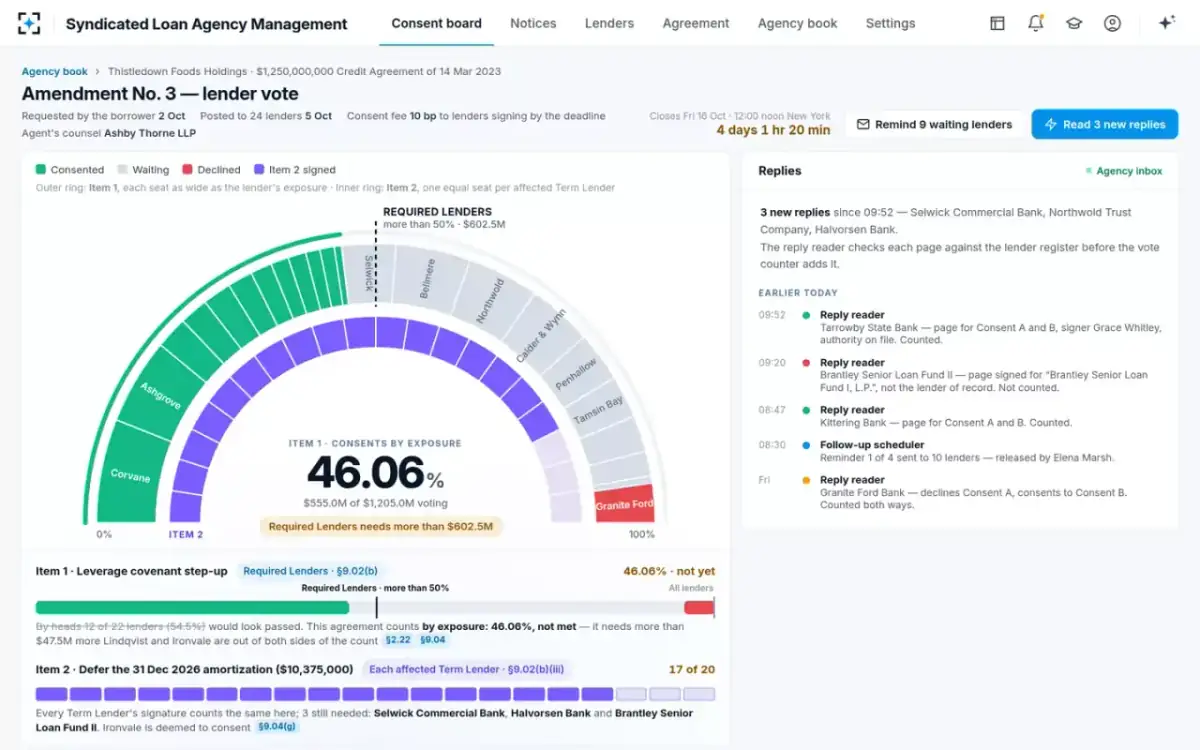Open the §9.04(g) section reference
The width and height of the screenshot is (1200, 750).
coord(276,726)
